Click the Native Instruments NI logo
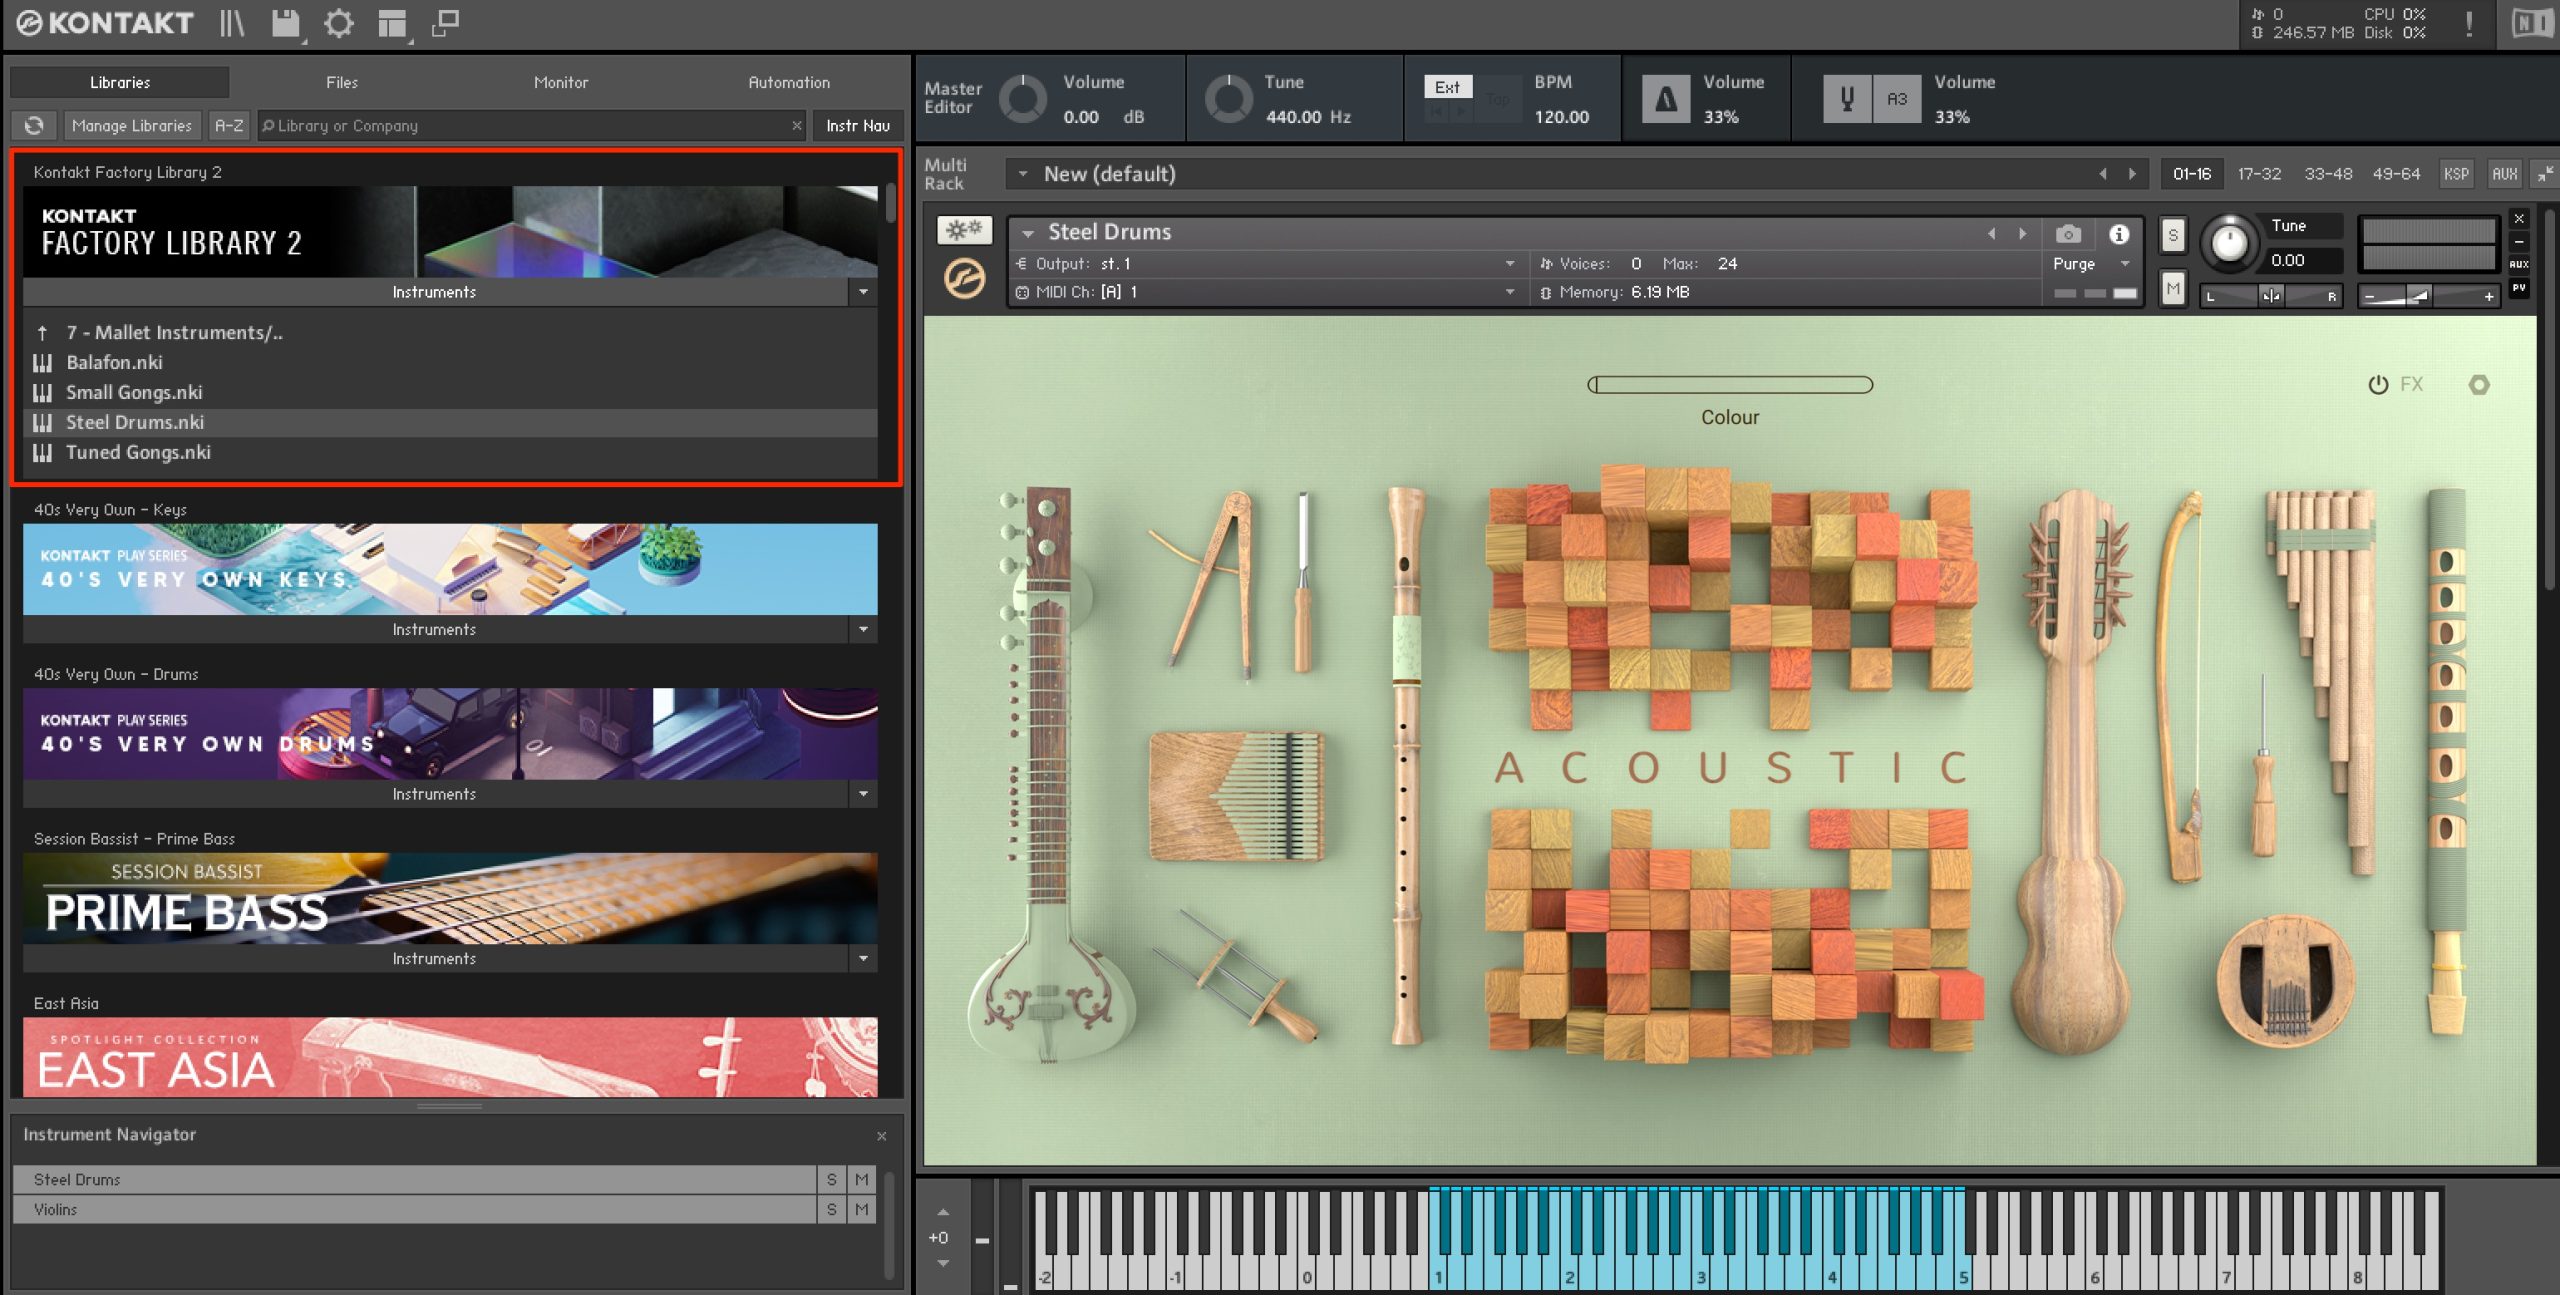This screenshot has width=2560, height=1295. (2531, 23)
